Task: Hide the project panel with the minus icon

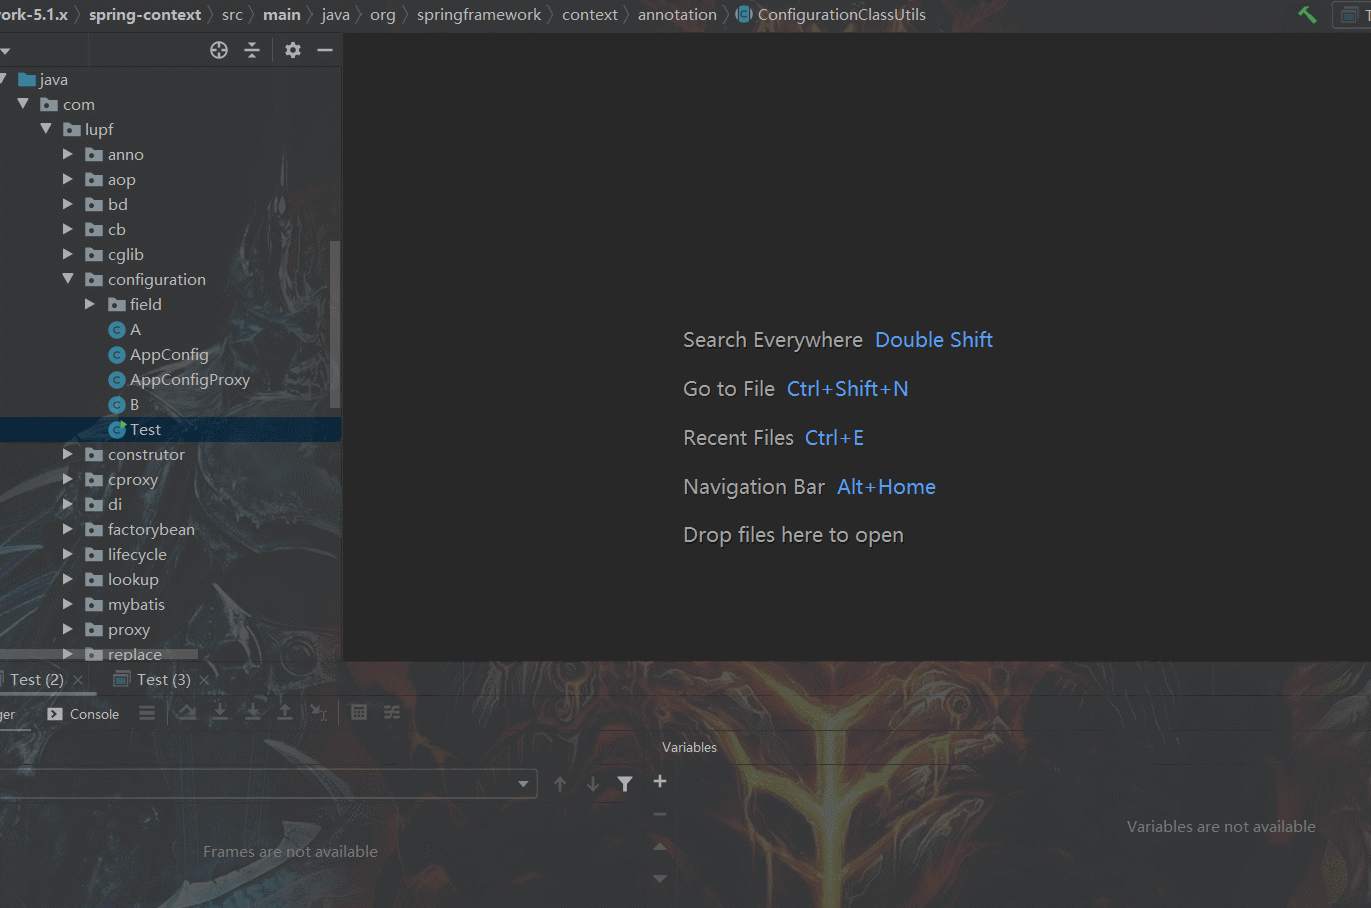Action: click(x=325, y=50)
